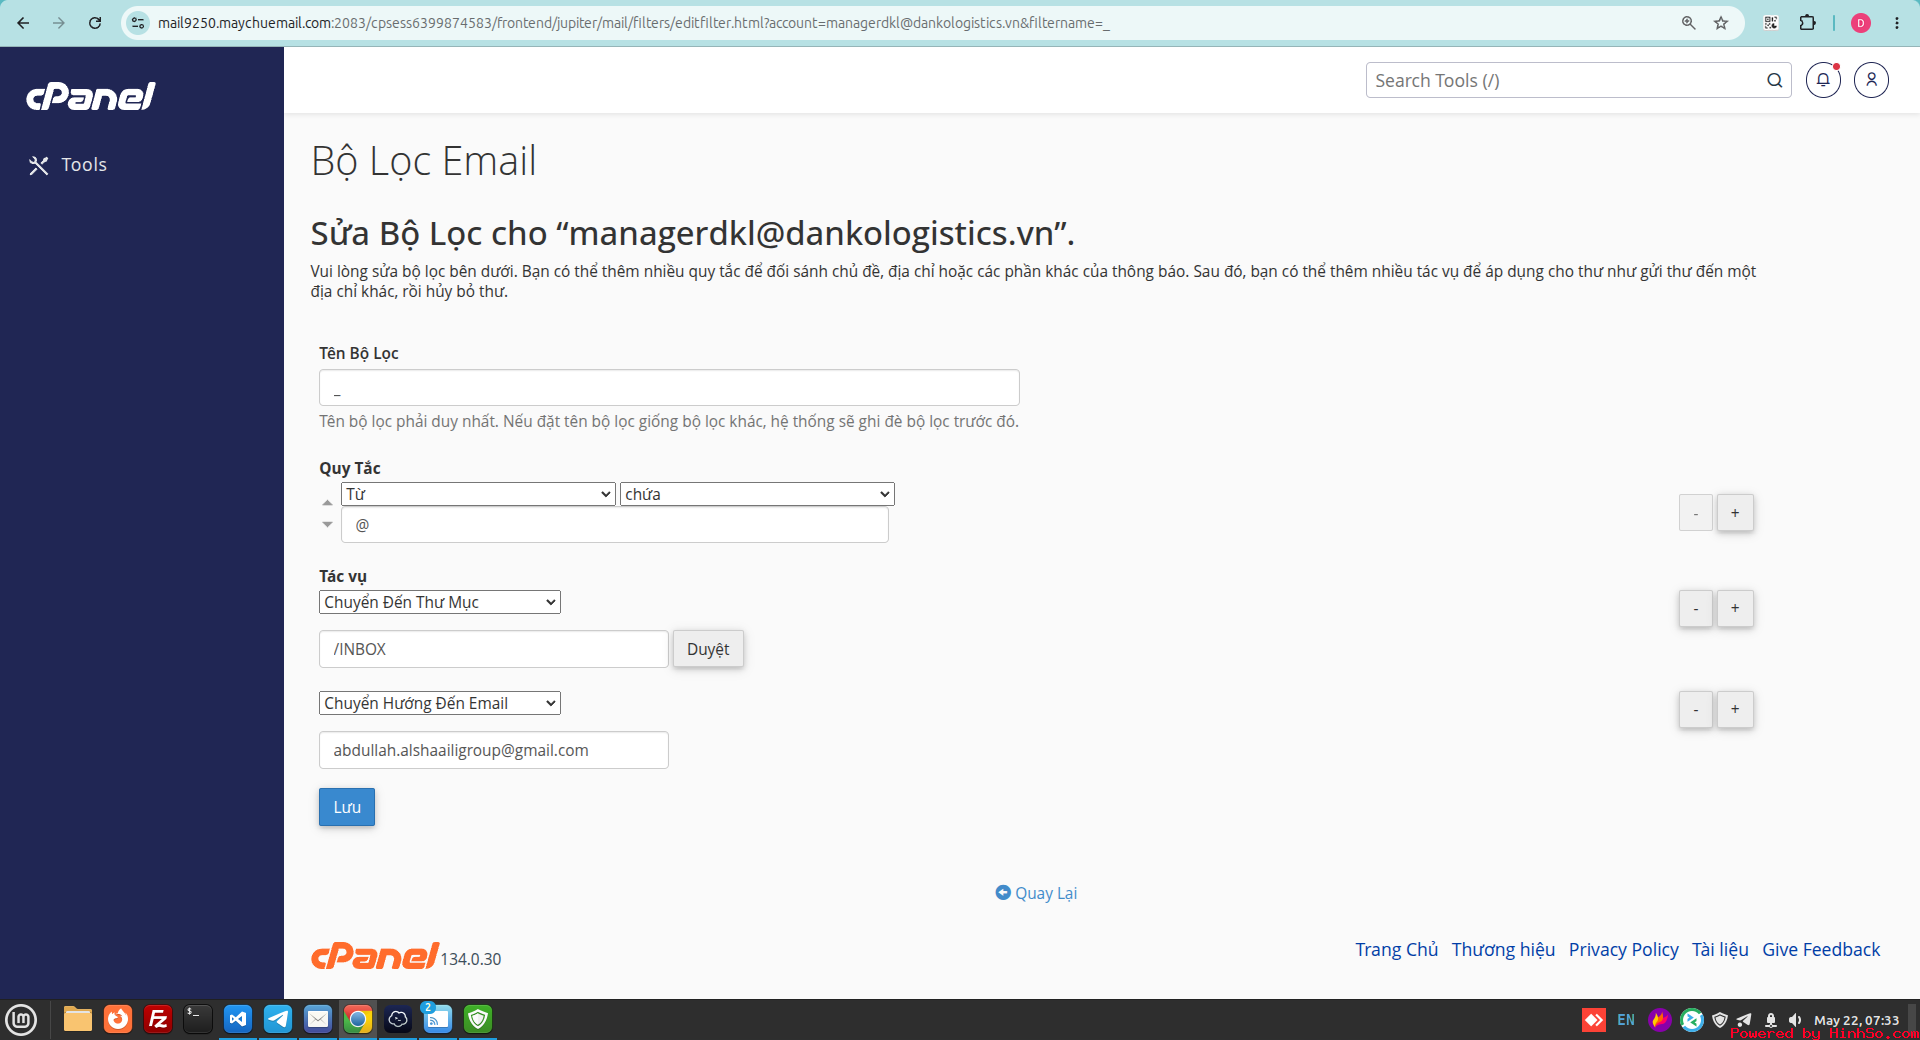Switch to the mail client in taskbar

click(318, 1019)
